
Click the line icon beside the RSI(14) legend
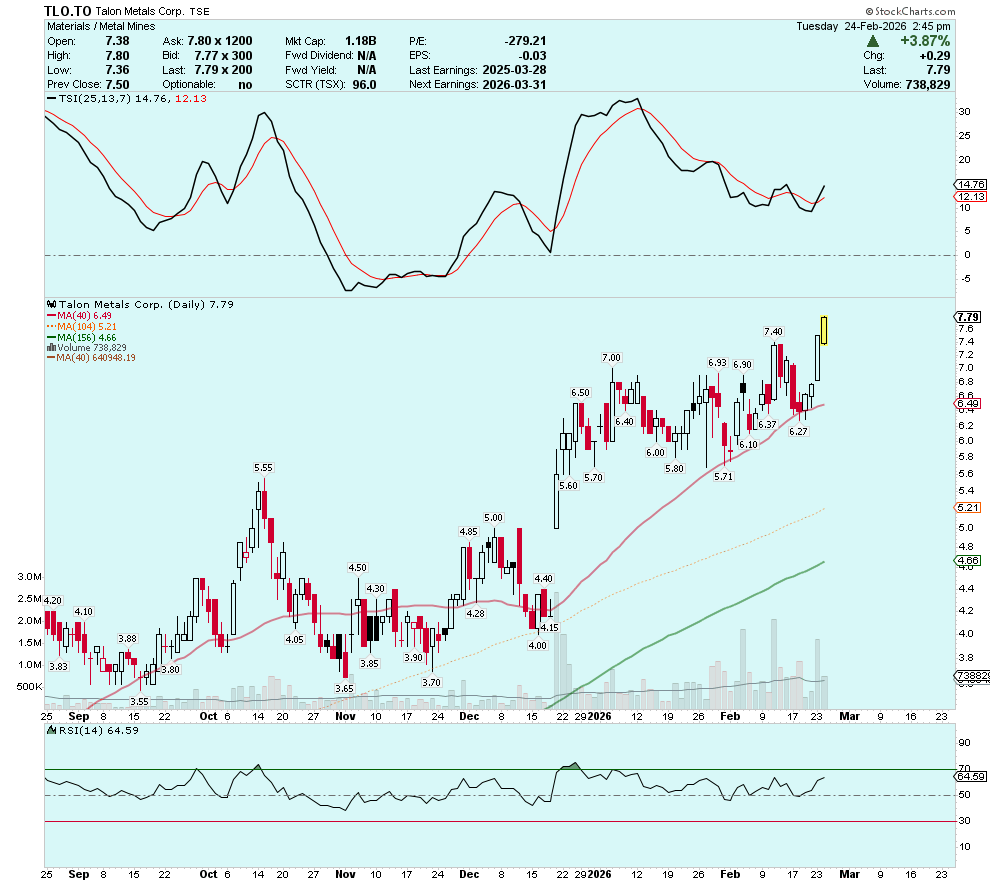(x=52, y=730)
